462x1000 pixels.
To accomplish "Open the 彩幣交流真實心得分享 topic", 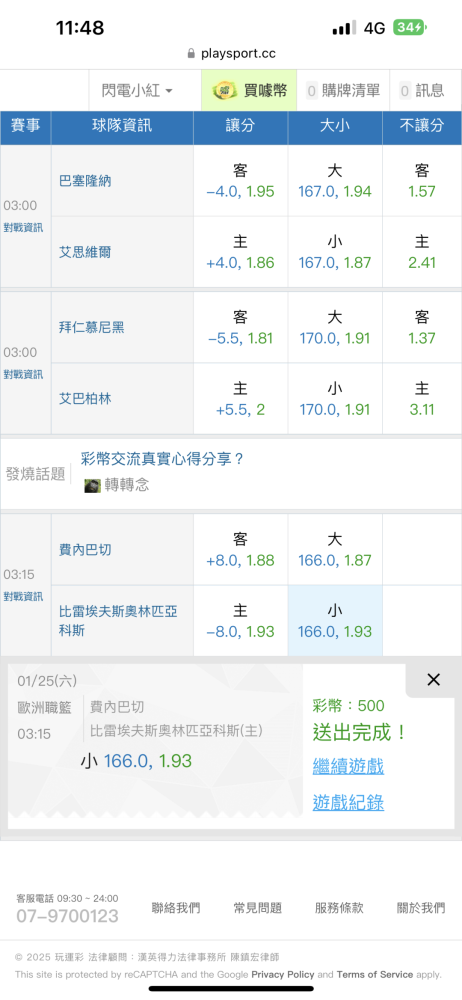I will point(163,459).
